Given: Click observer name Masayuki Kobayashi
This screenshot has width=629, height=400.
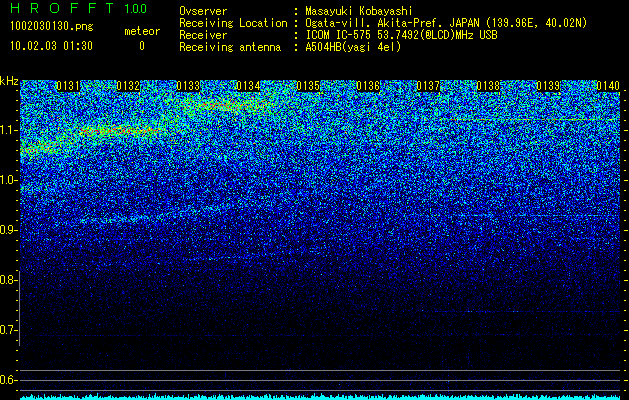Looking at the screenshot, I should click(x=359, y=11).
